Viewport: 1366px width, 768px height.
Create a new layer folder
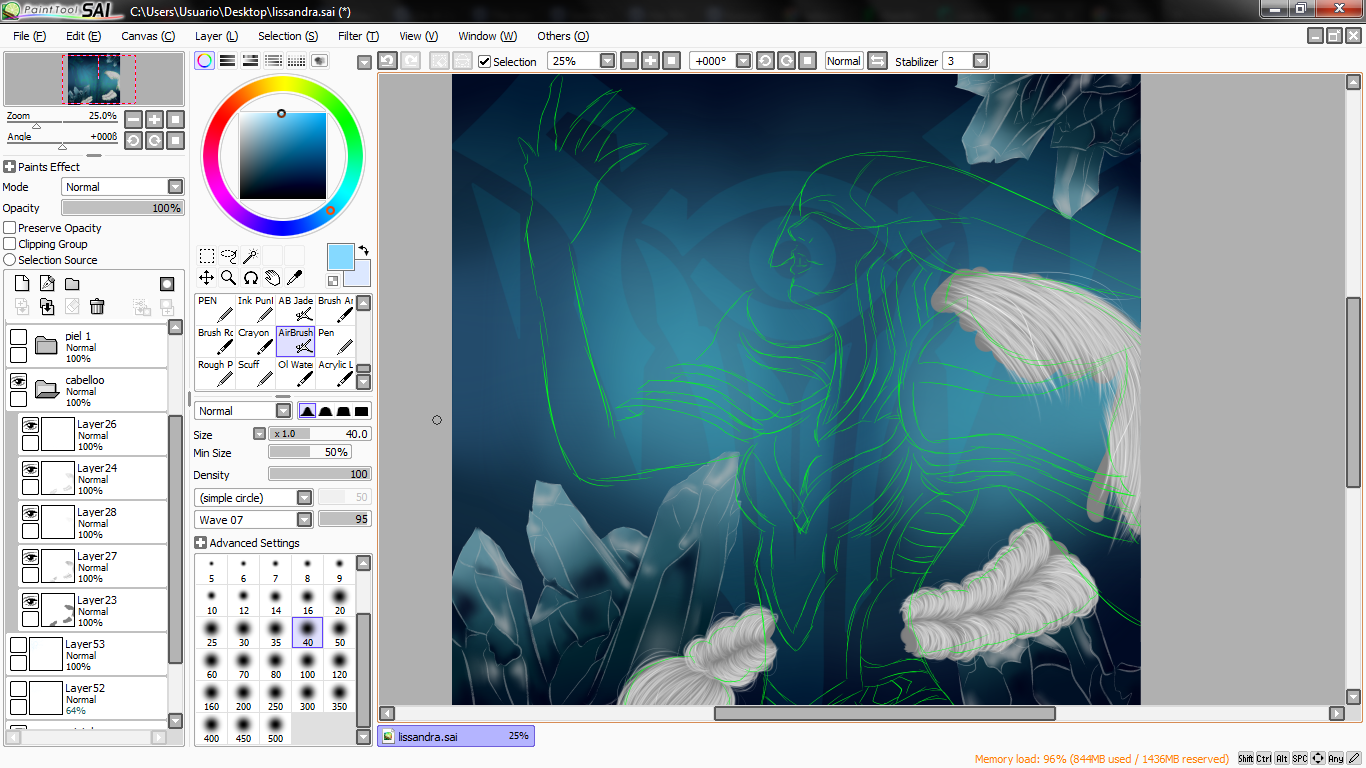[72, 284]
